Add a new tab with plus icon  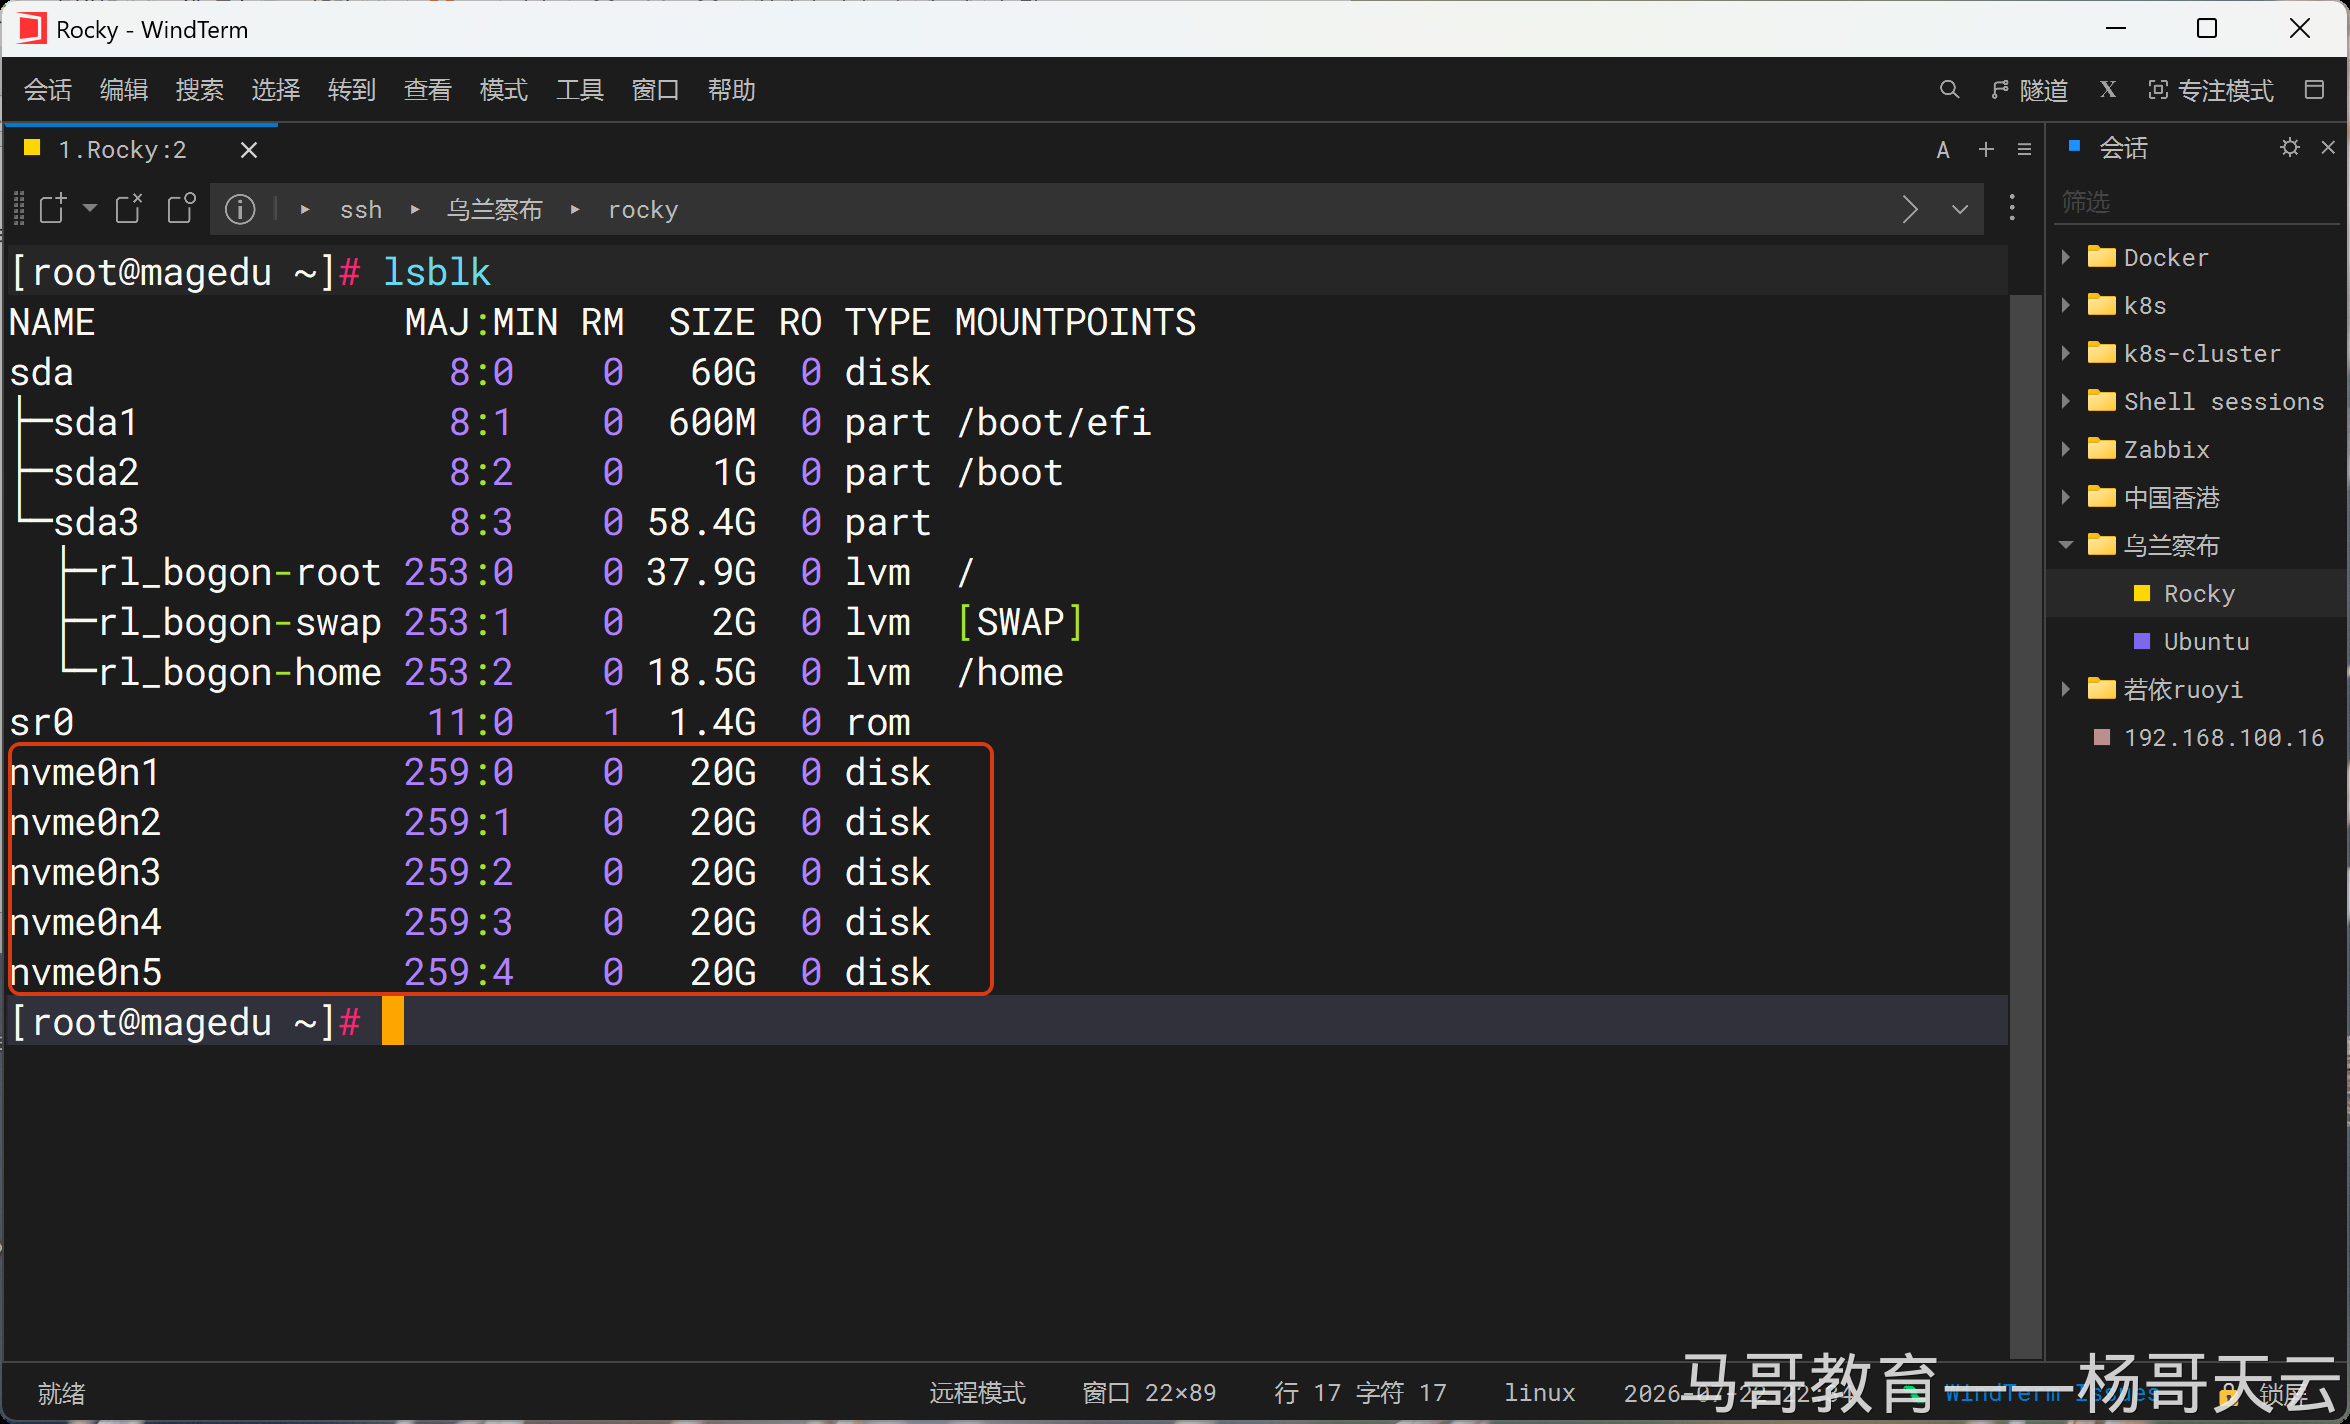click(1986, 150)
